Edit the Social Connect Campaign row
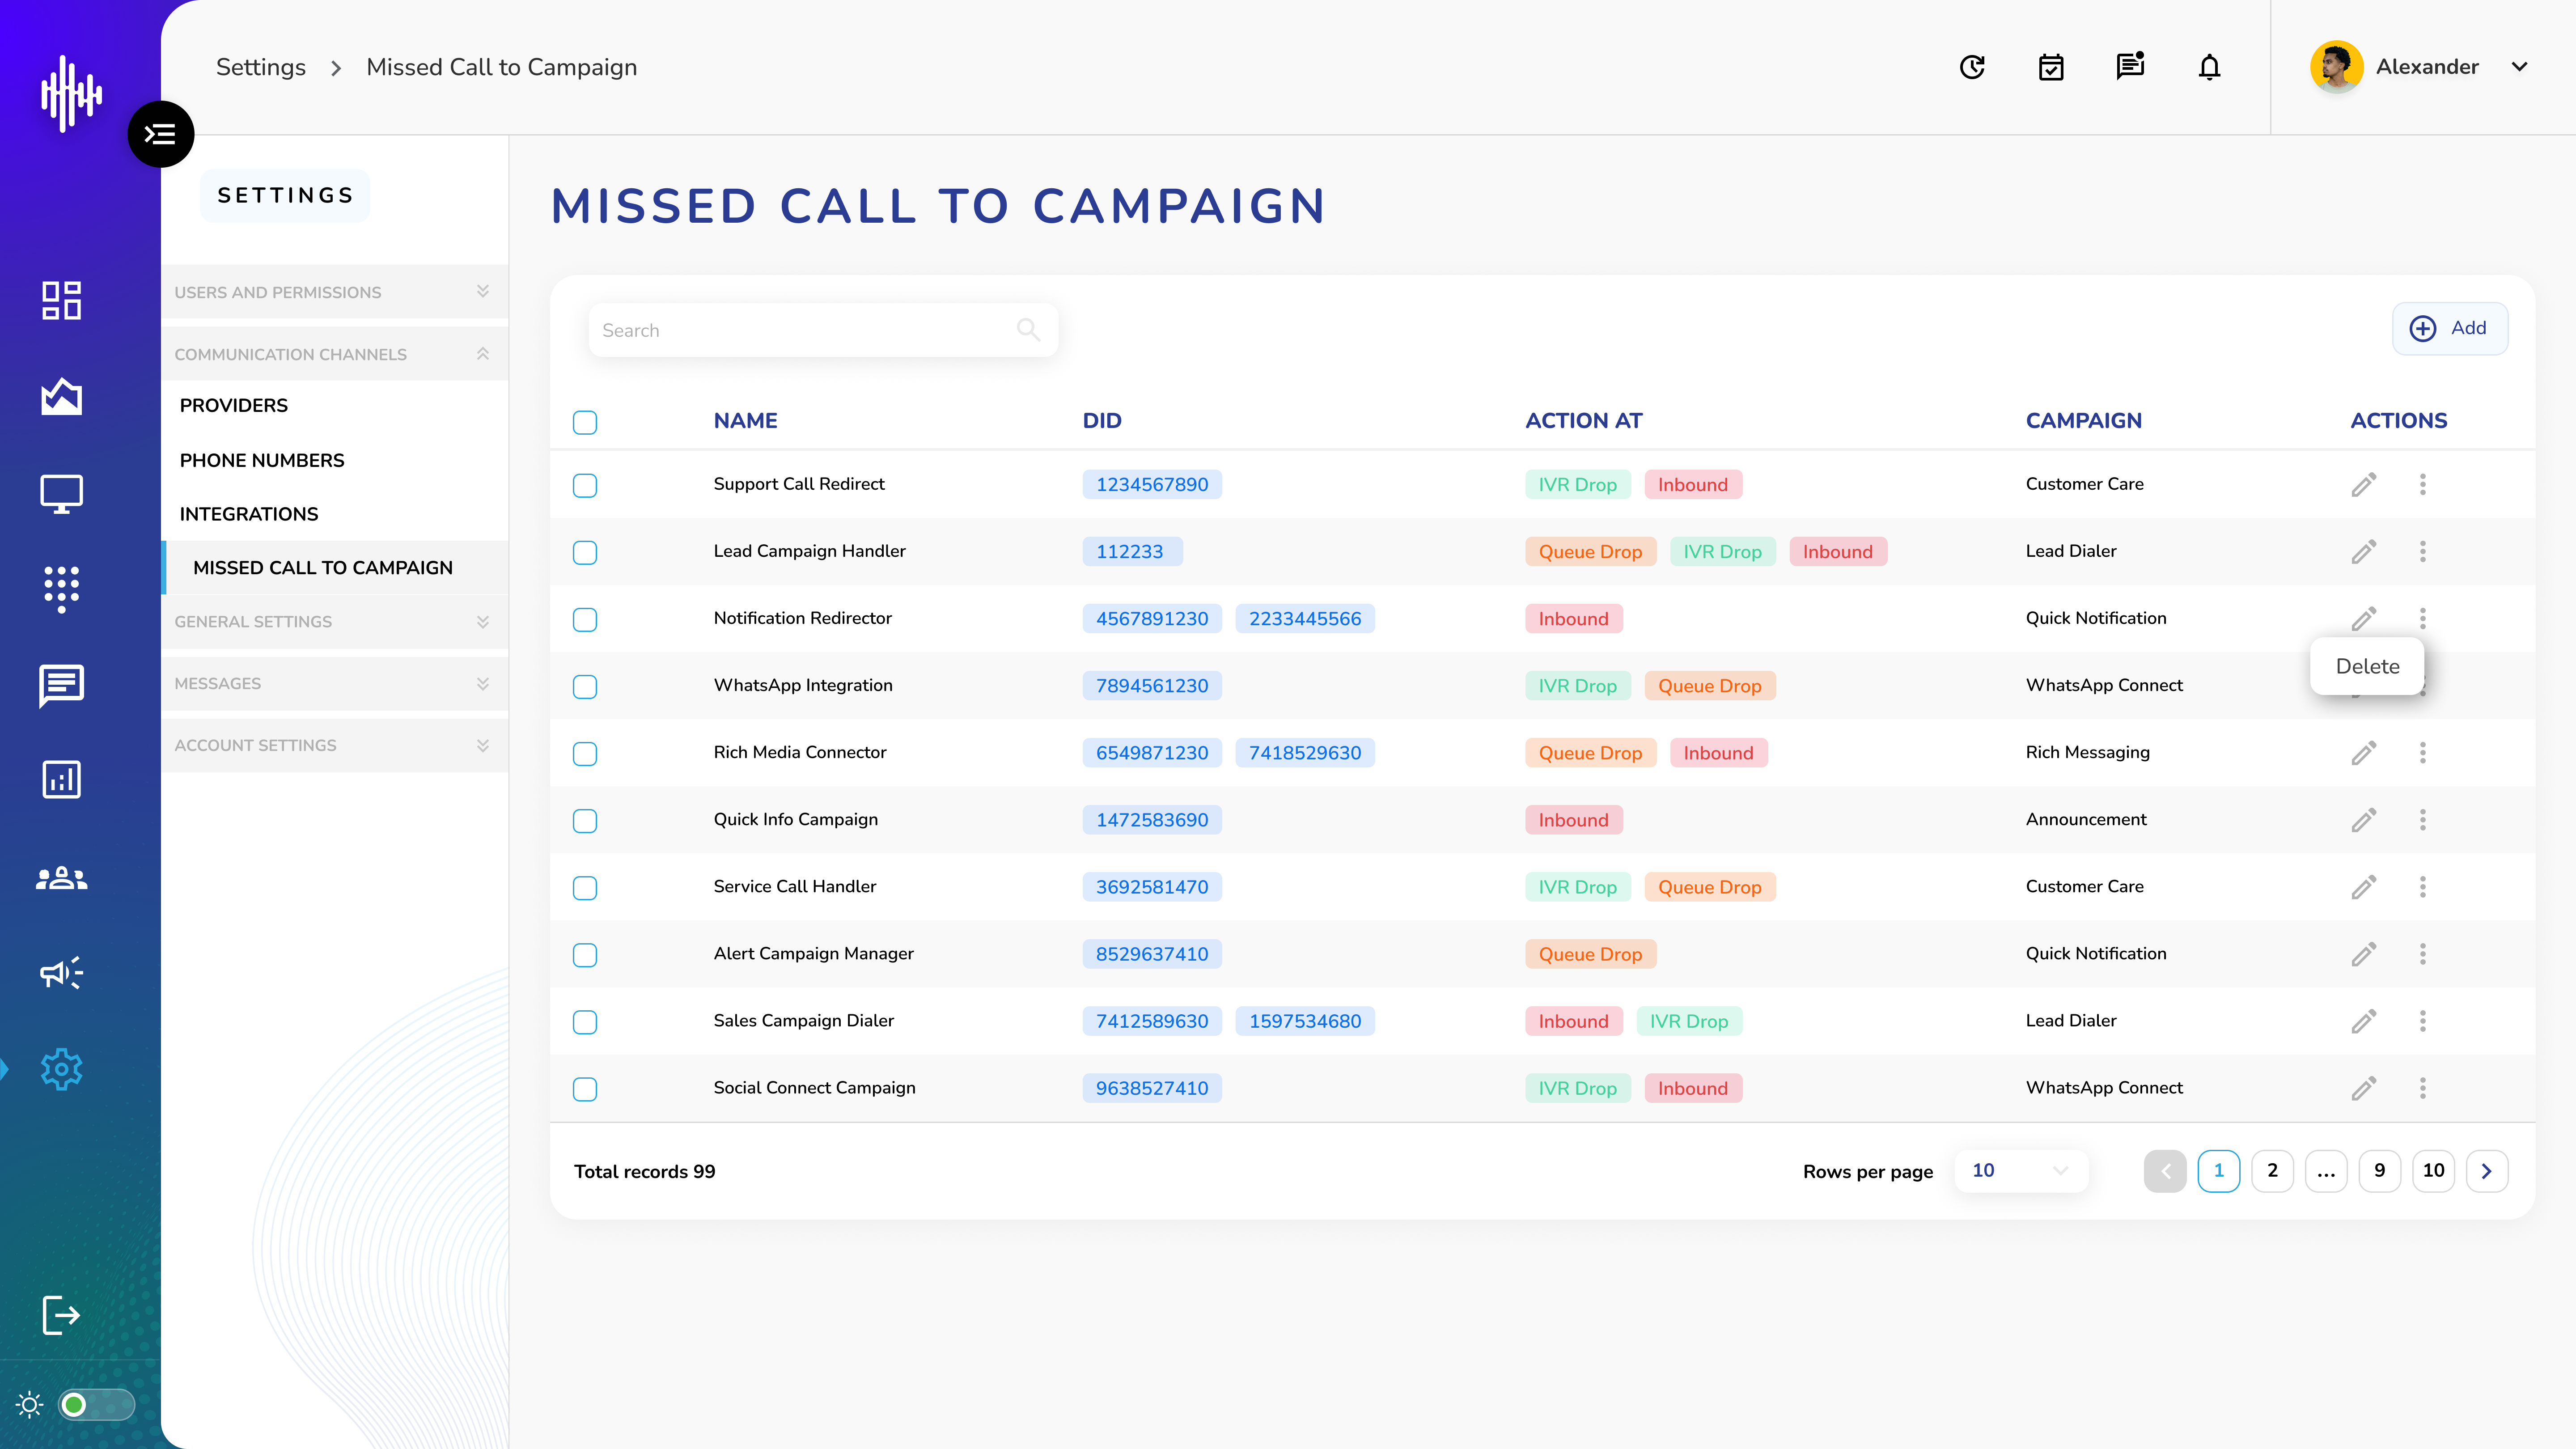This screenshot has height=1449, width=2576. pyautogui.click(x=2364, y=1087)
